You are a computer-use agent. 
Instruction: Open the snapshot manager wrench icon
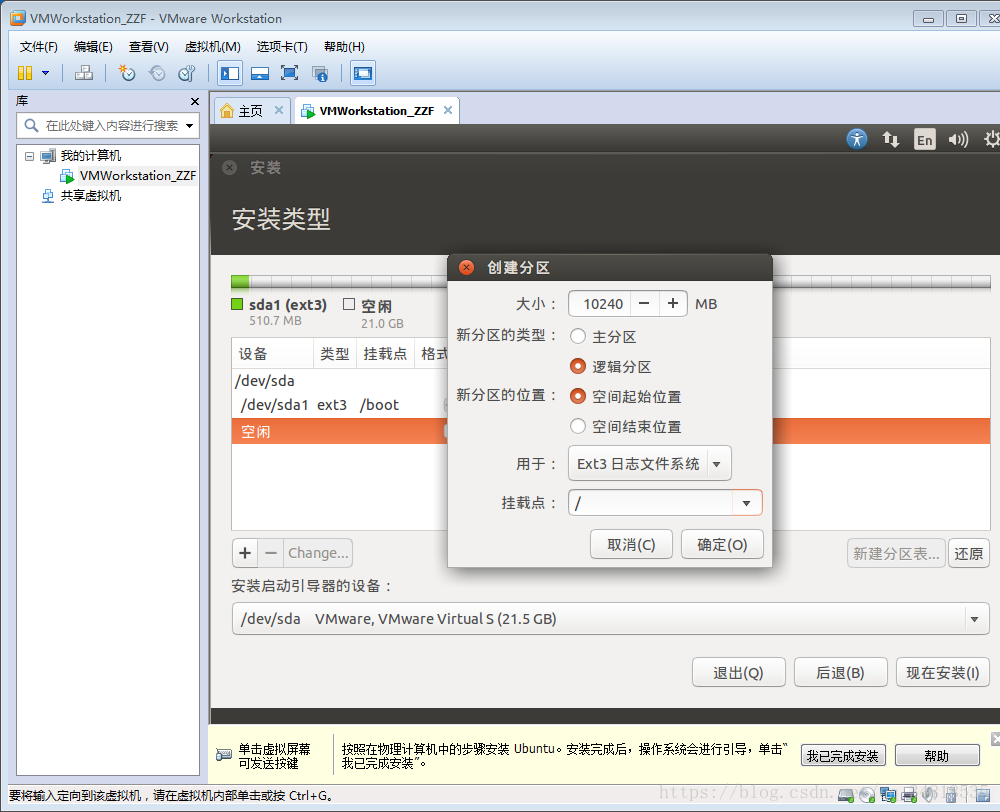(x=186, y=73)
